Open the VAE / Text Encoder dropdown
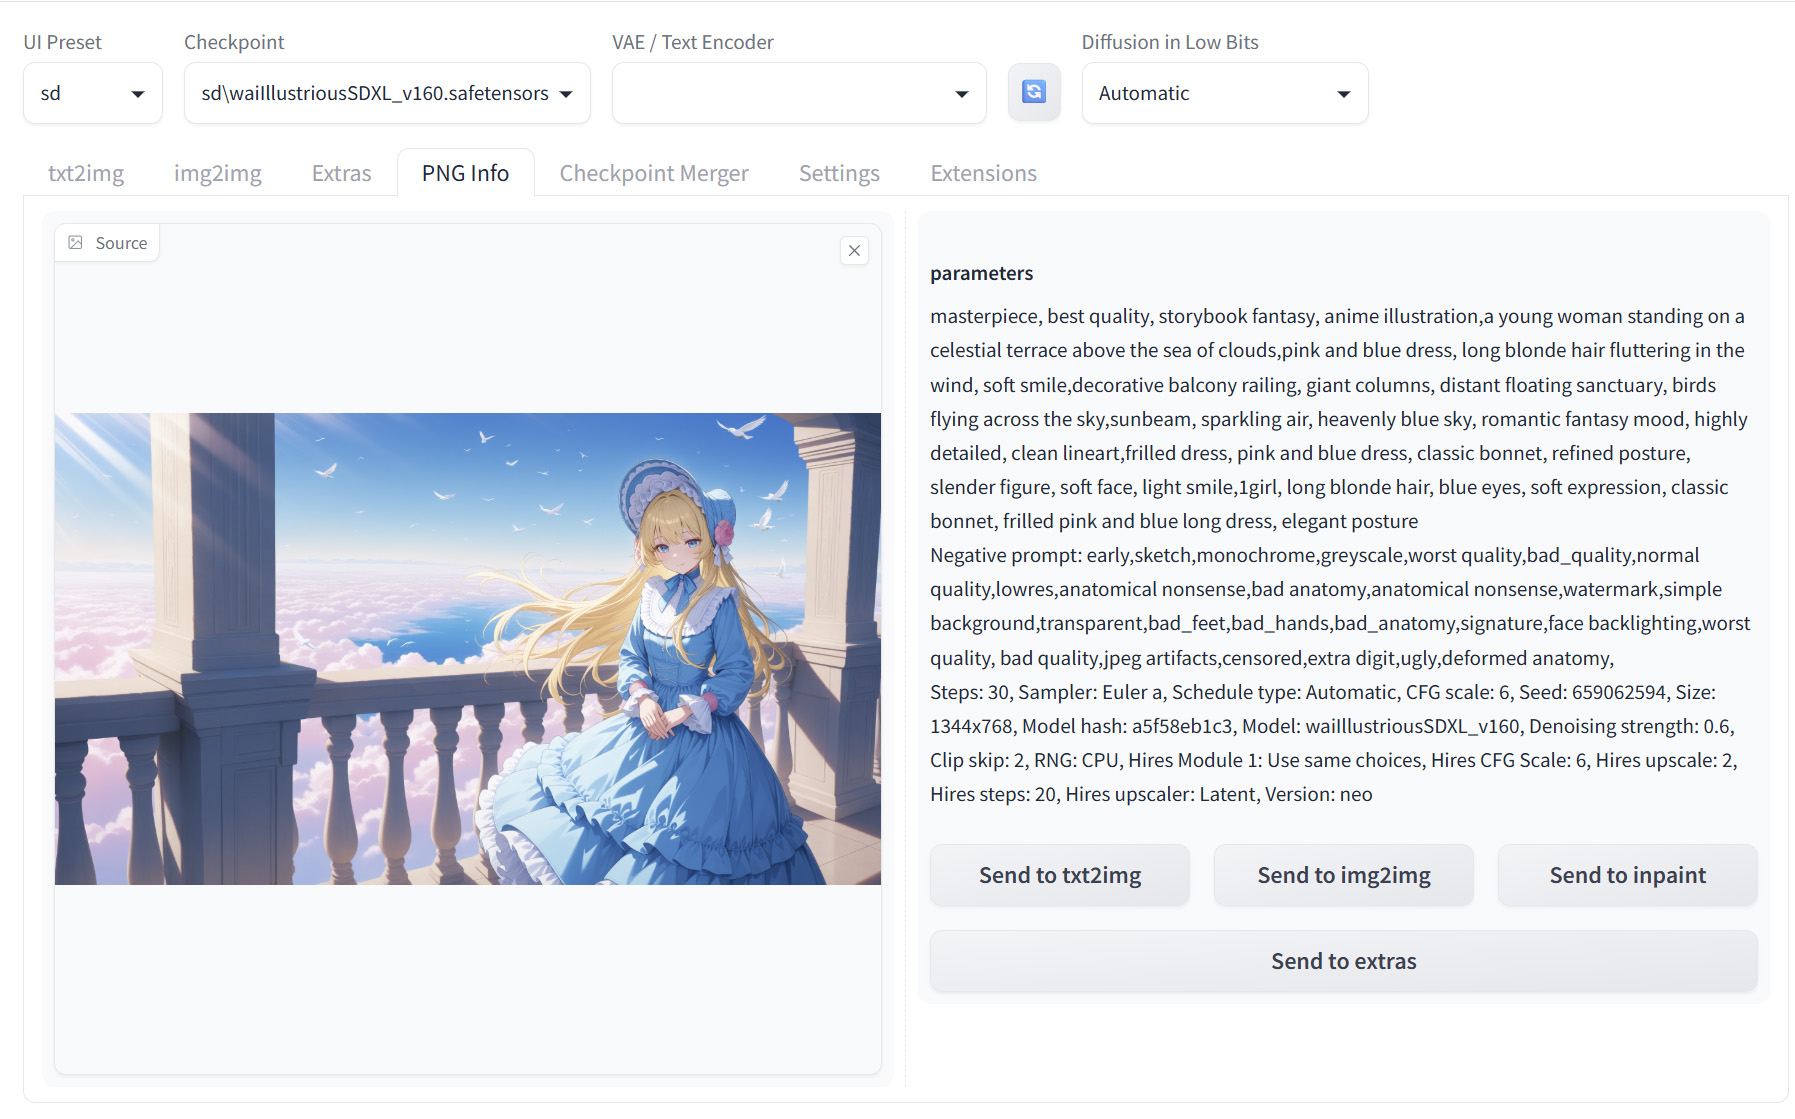1795x1119 pixels. pos(799,93)
